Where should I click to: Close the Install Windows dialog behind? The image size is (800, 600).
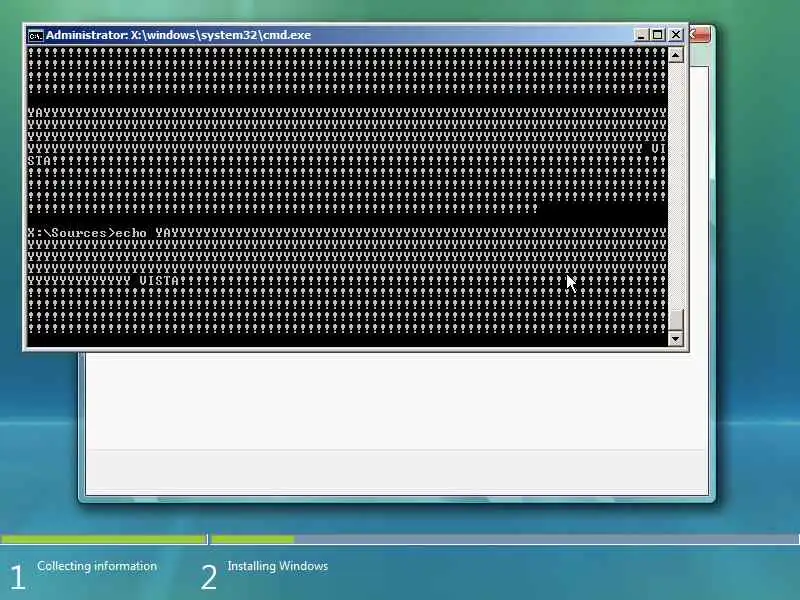pos(699,35)
